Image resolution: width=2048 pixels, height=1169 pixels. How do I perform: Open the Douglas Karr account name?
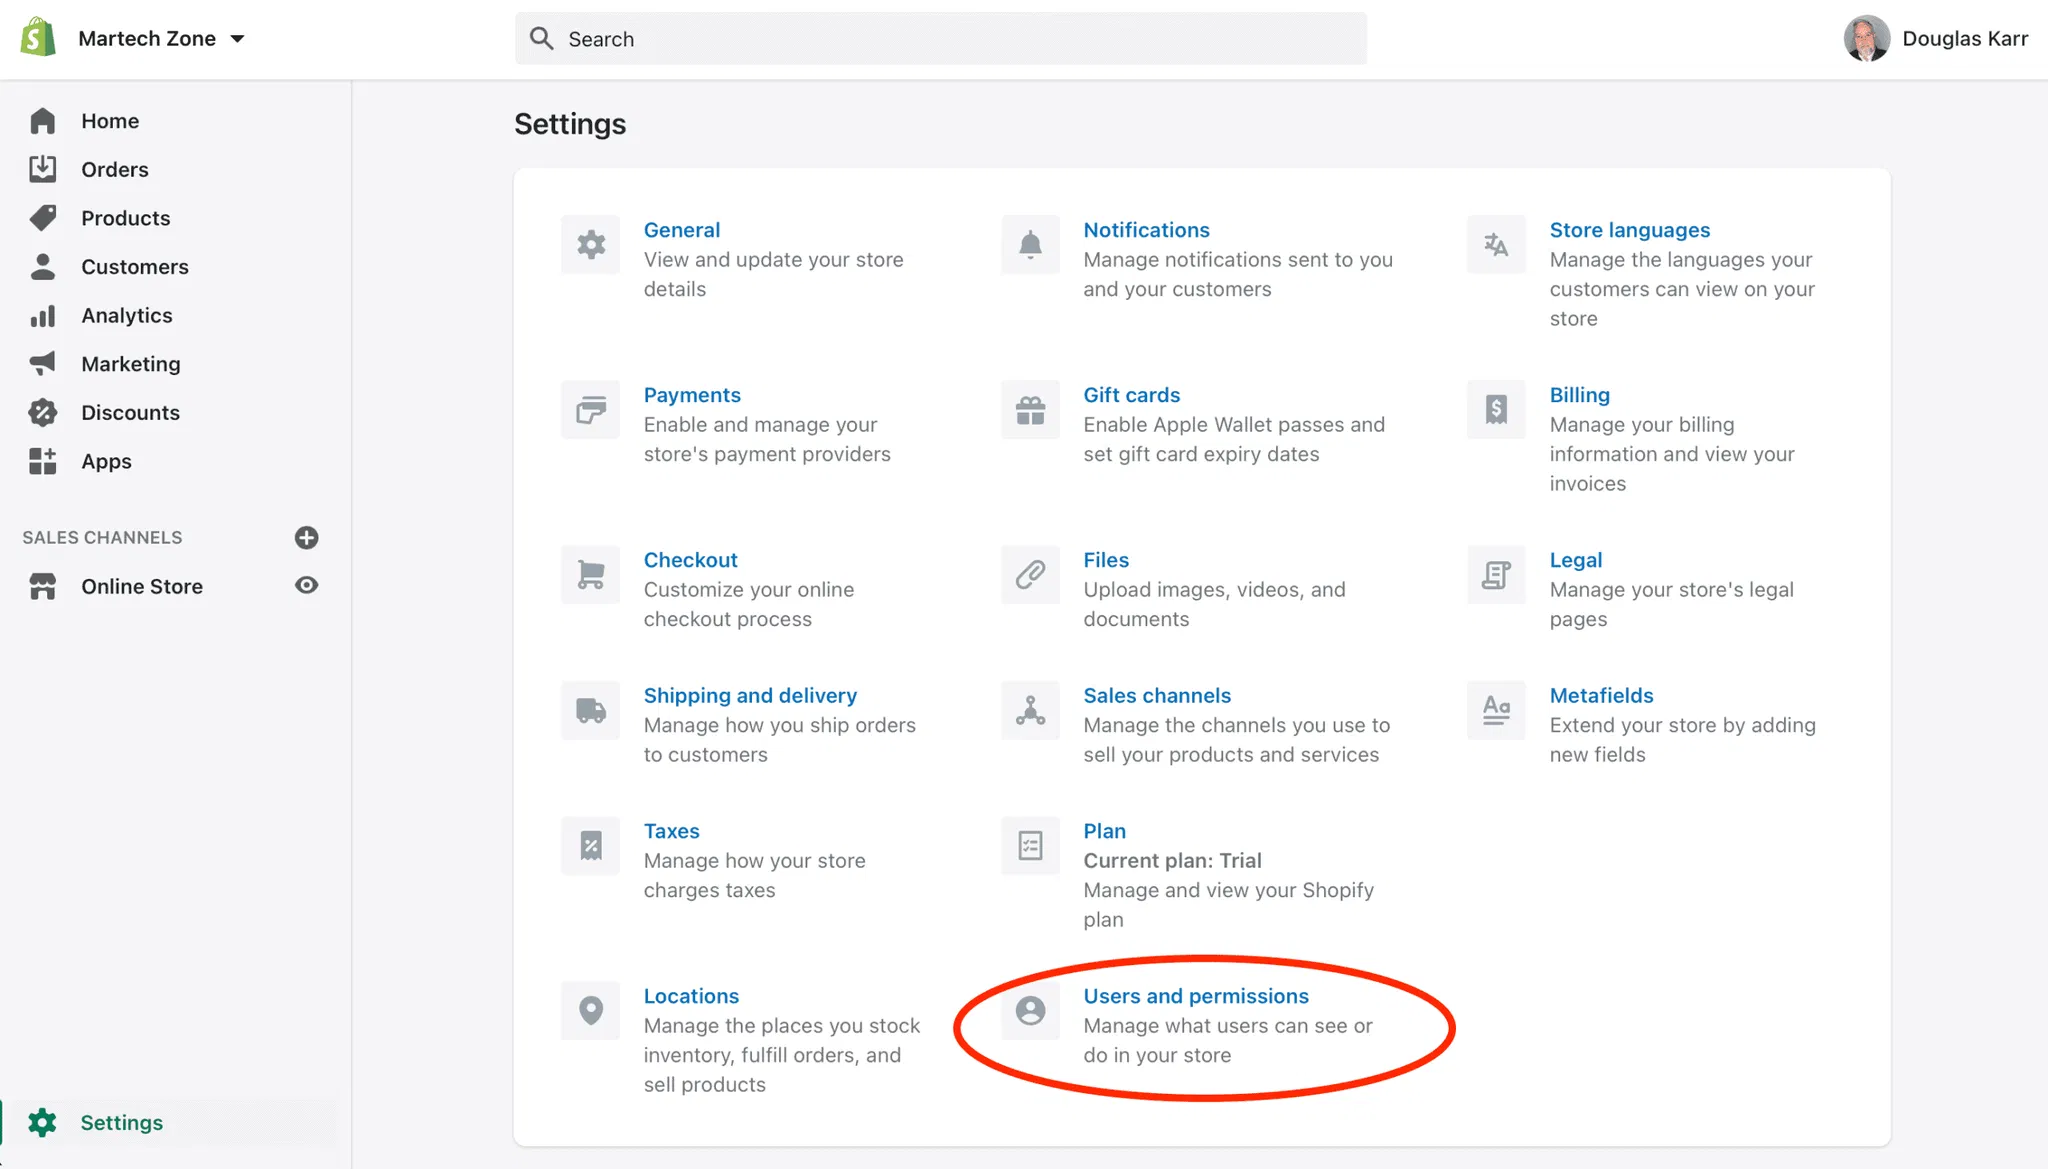tap(1965, 38)
